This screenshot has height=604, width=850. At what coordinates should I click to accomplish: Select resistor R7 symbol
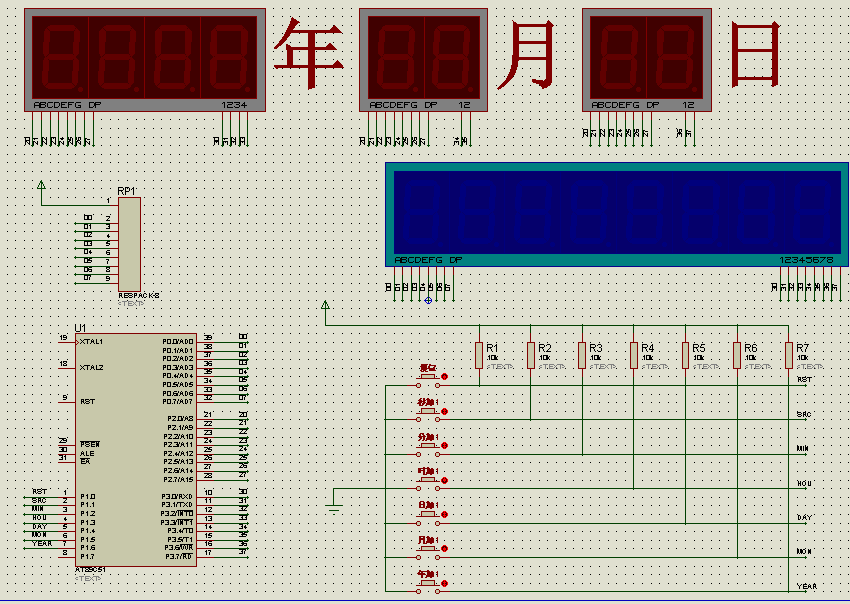(x=789, y=356)
